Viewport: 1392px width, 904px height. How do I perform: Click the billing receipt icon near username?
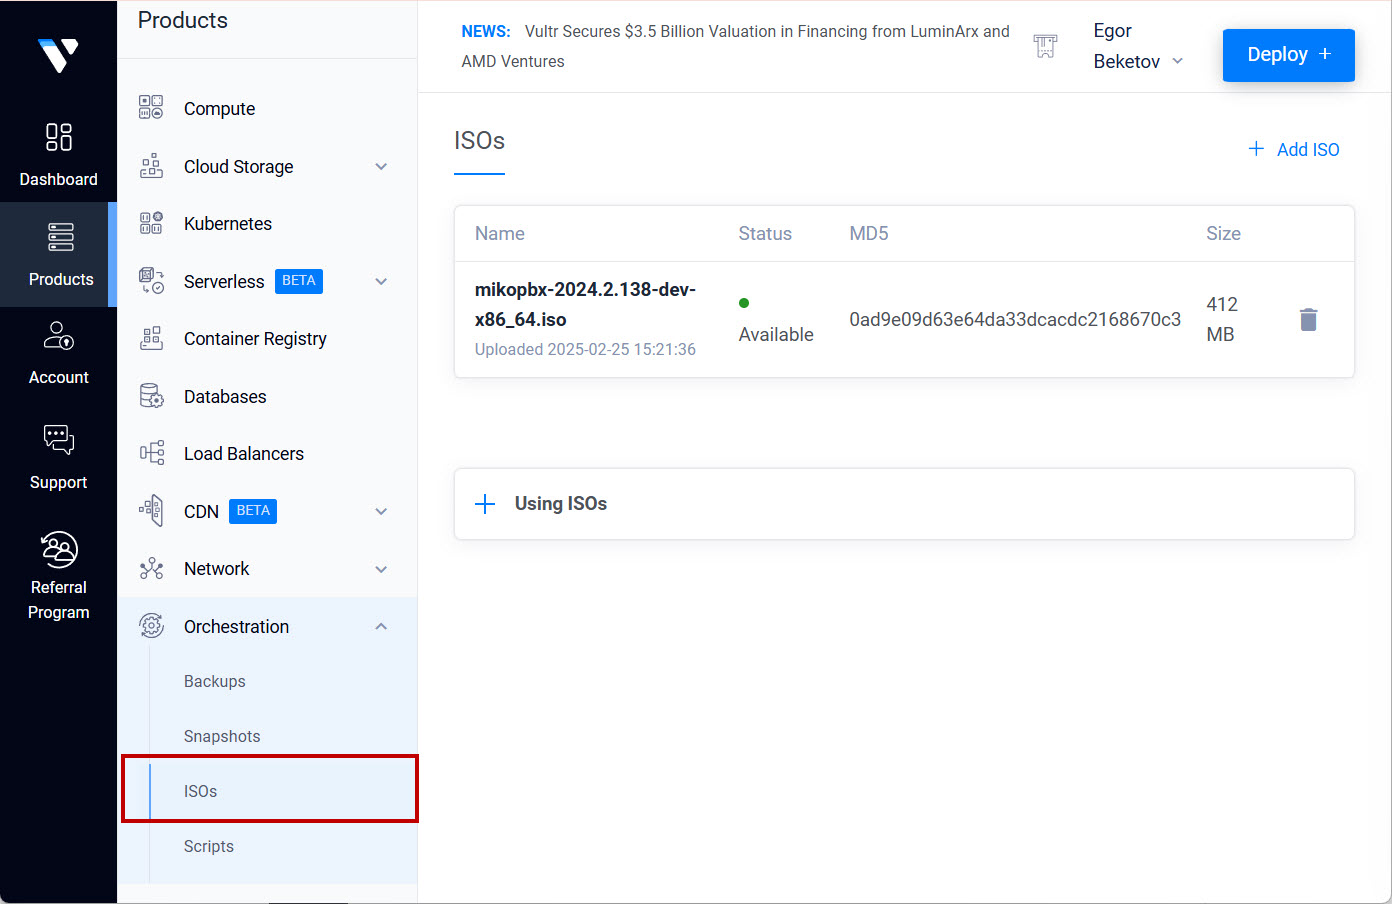click(1045, 46)
